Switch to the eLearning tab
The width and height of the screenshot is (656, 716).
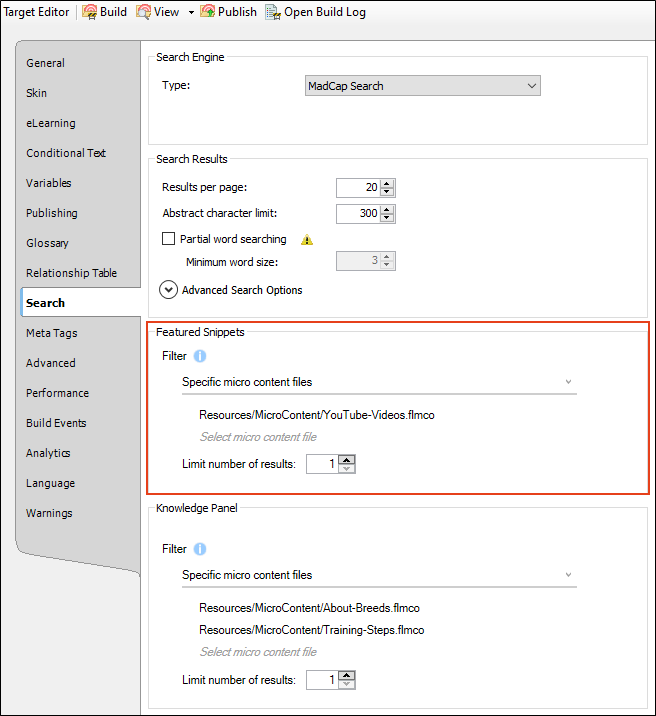(51, 123)
